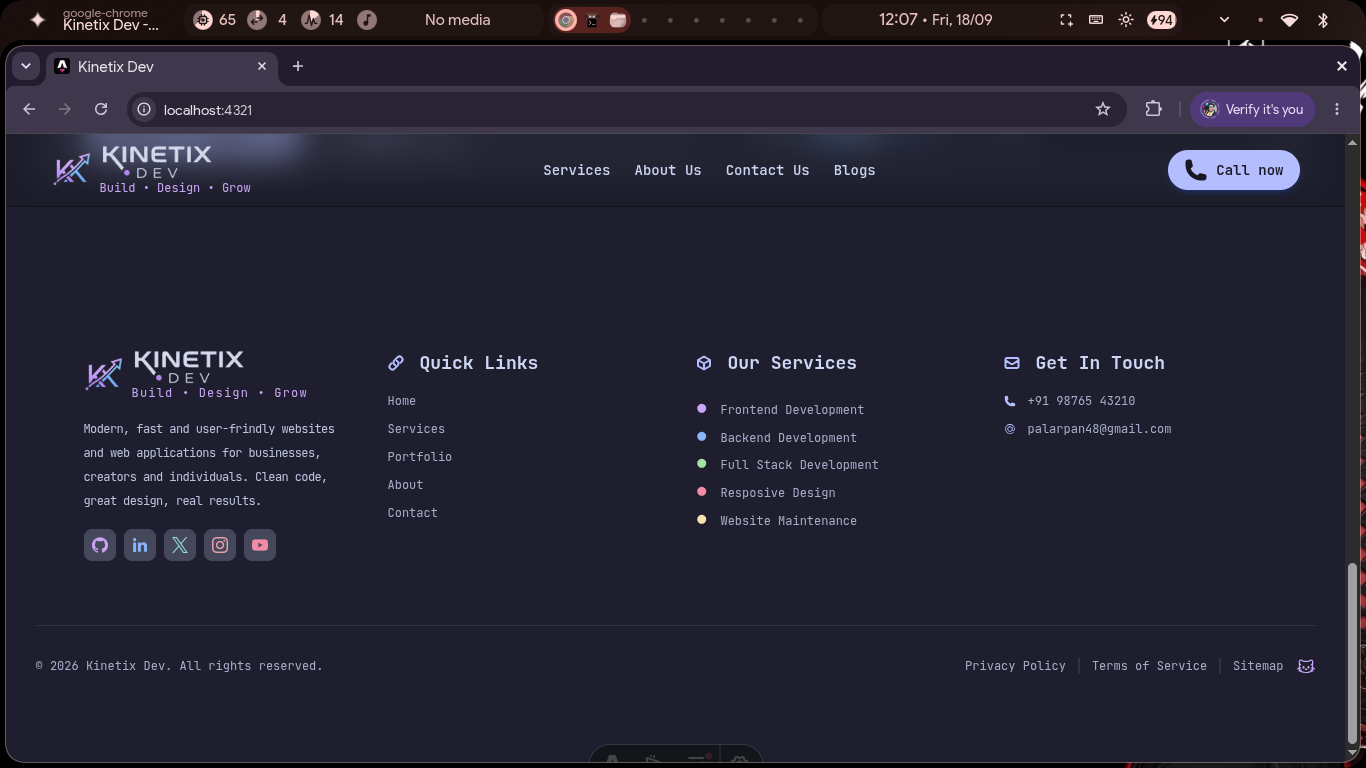Click the music note media icon
This screenshot has height=768, width=1366.
click(x=367, y=20)
